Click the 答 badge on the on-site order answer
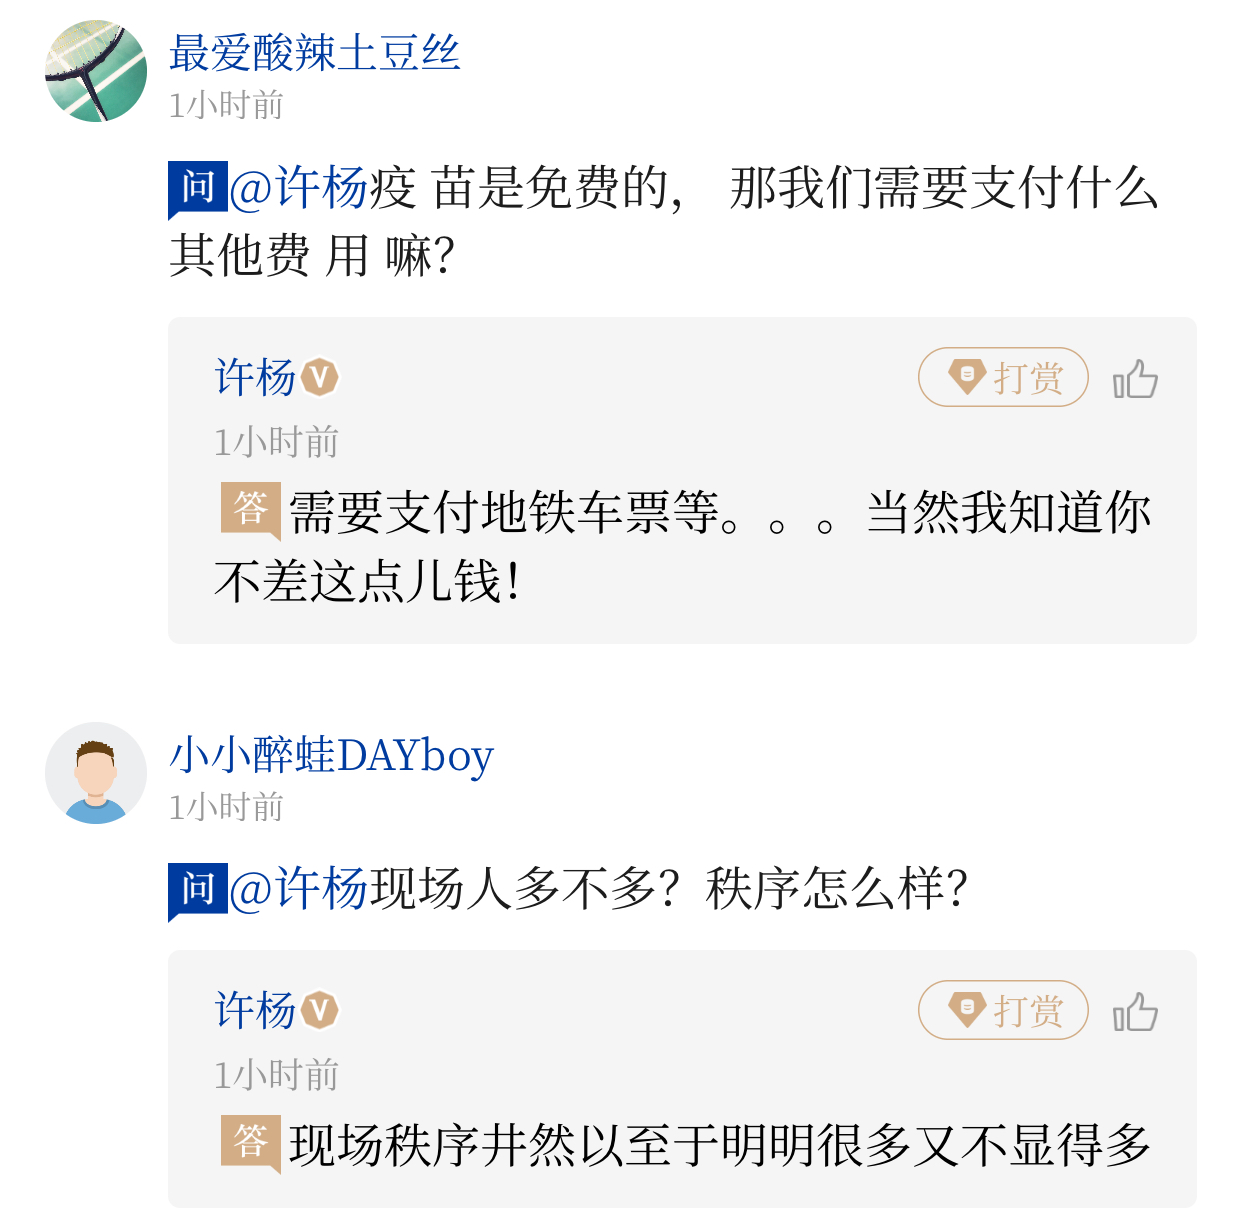Screen dimensions: 1242x1210 (250, 1142)
